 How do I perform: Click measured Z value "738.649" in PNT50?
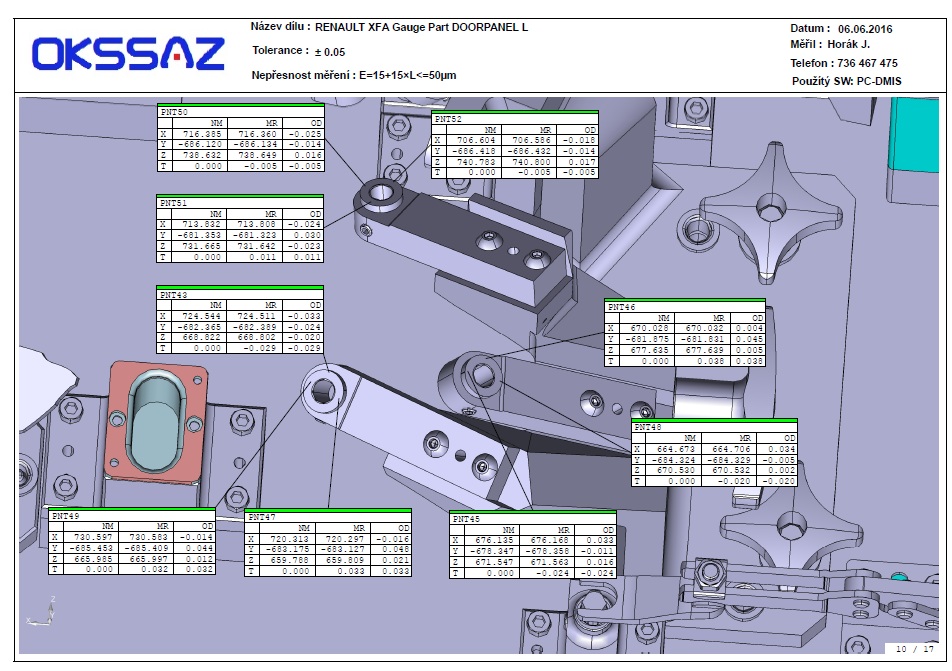[x=257, y=155]
